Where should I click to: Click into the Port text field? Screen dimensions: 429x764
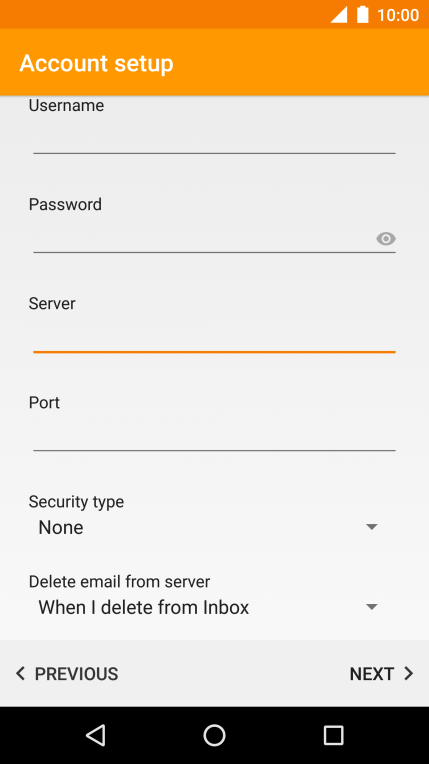214,436
